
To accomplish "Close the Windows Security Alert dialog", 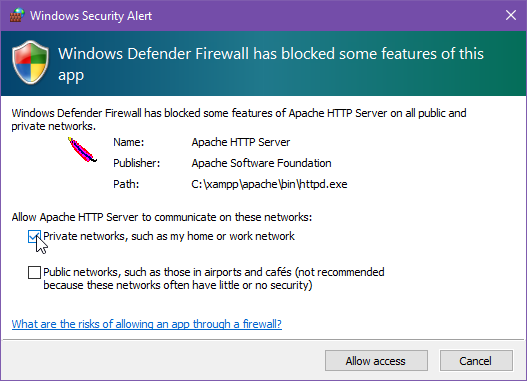I will click(511, 15).
